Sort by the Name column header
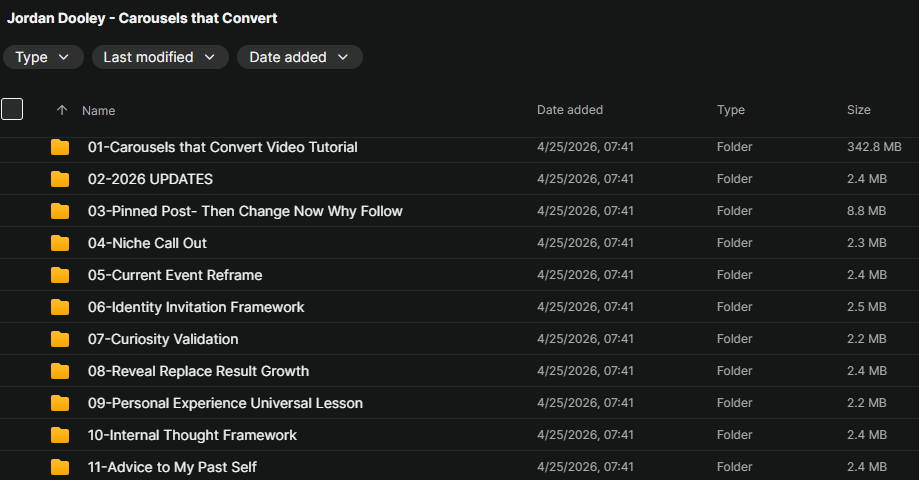 [x=99, y=111]
